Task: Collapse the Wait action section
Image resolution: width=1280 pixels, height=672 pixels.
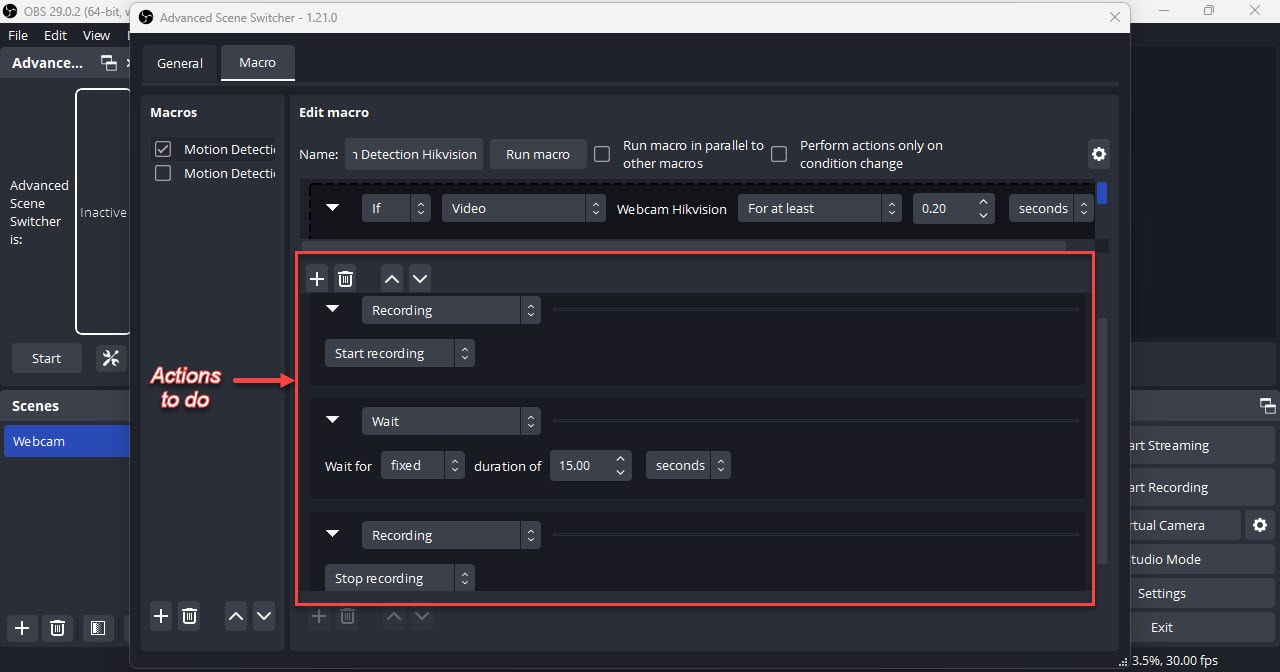Action: point(333,420)
